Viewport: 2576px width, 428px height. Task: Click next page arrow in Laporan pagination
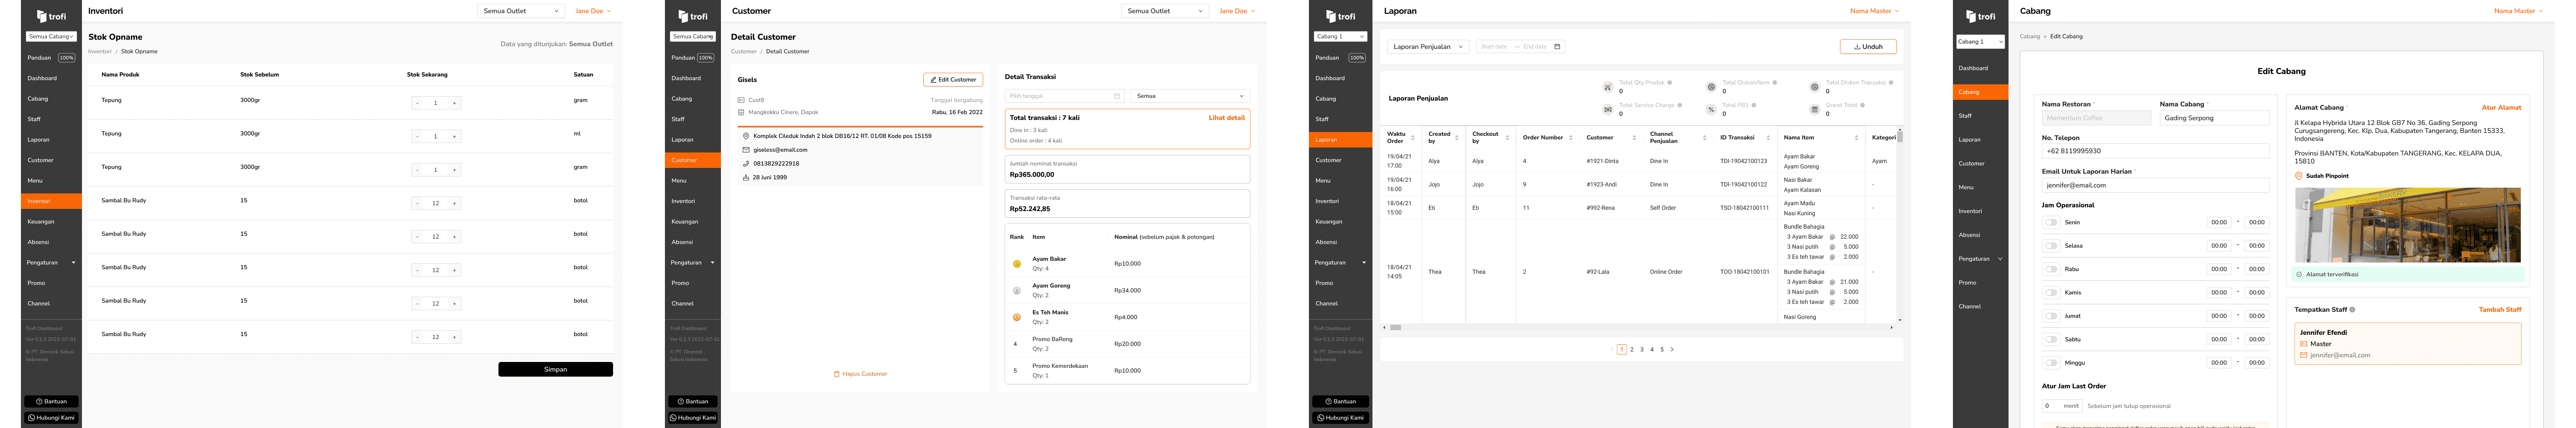[x=1672, y=350]
